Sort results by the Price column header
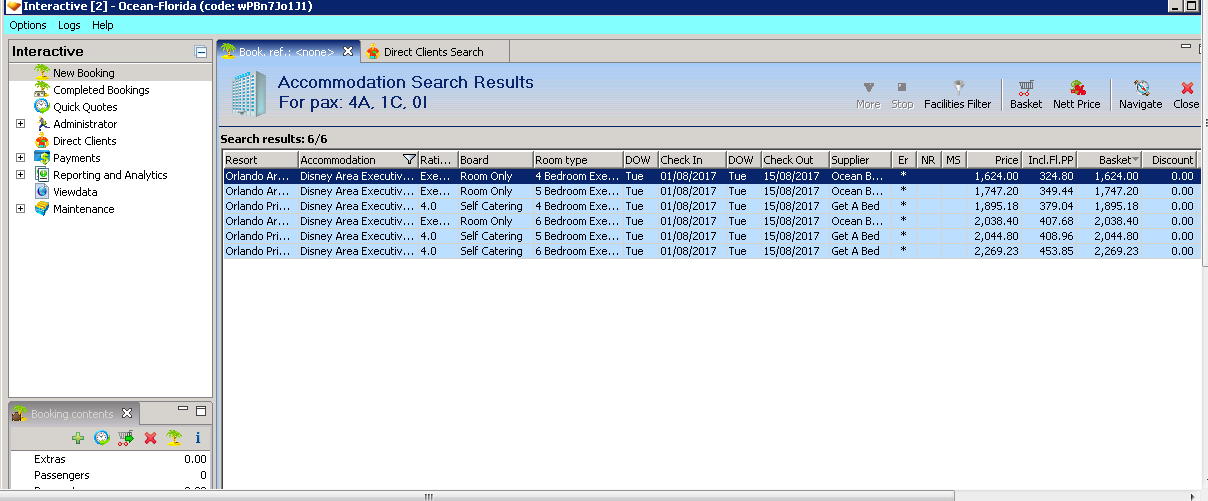The height and width of the screenshot is (501, 1208). [994, 160]
